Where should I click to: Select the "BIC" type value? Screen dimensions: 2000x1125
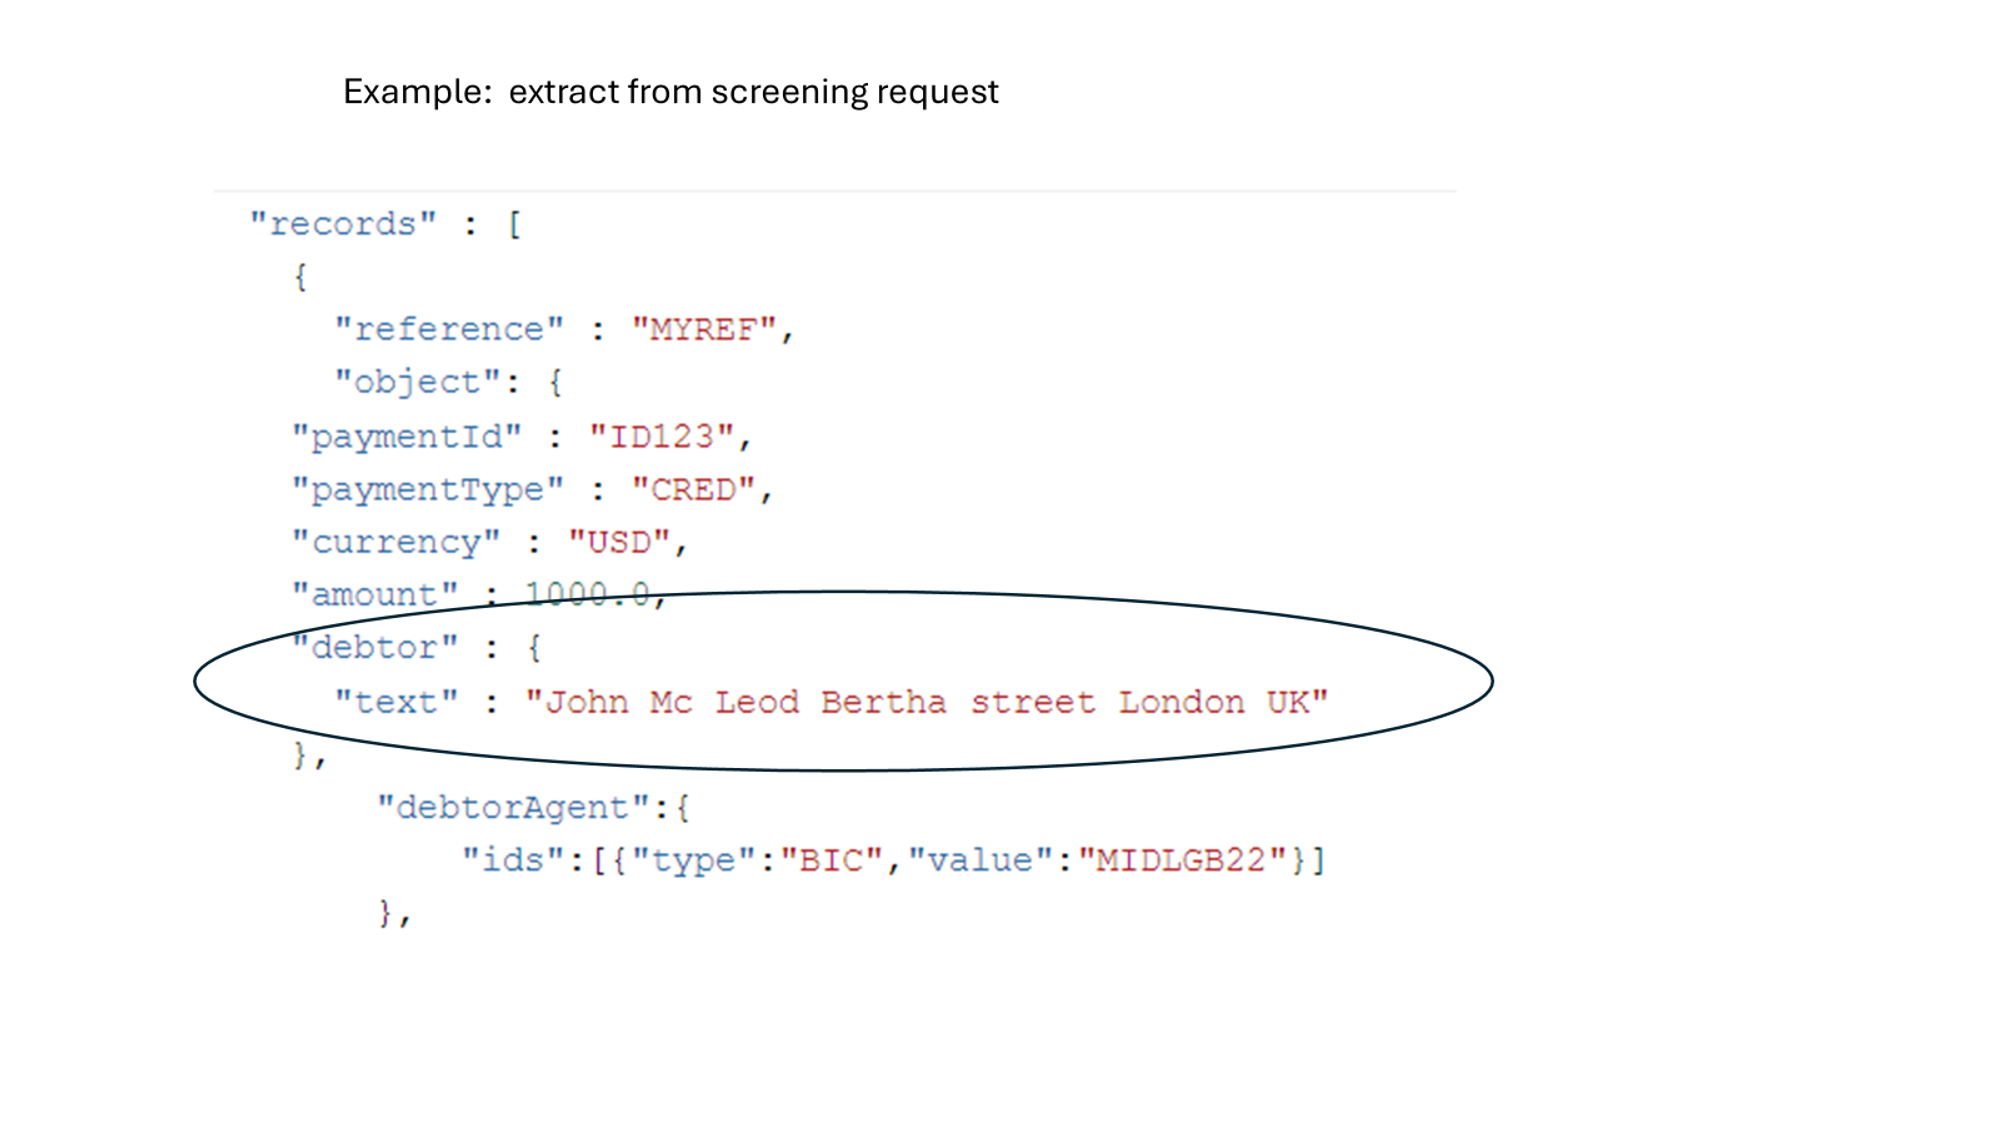click(x=831, y=861)
